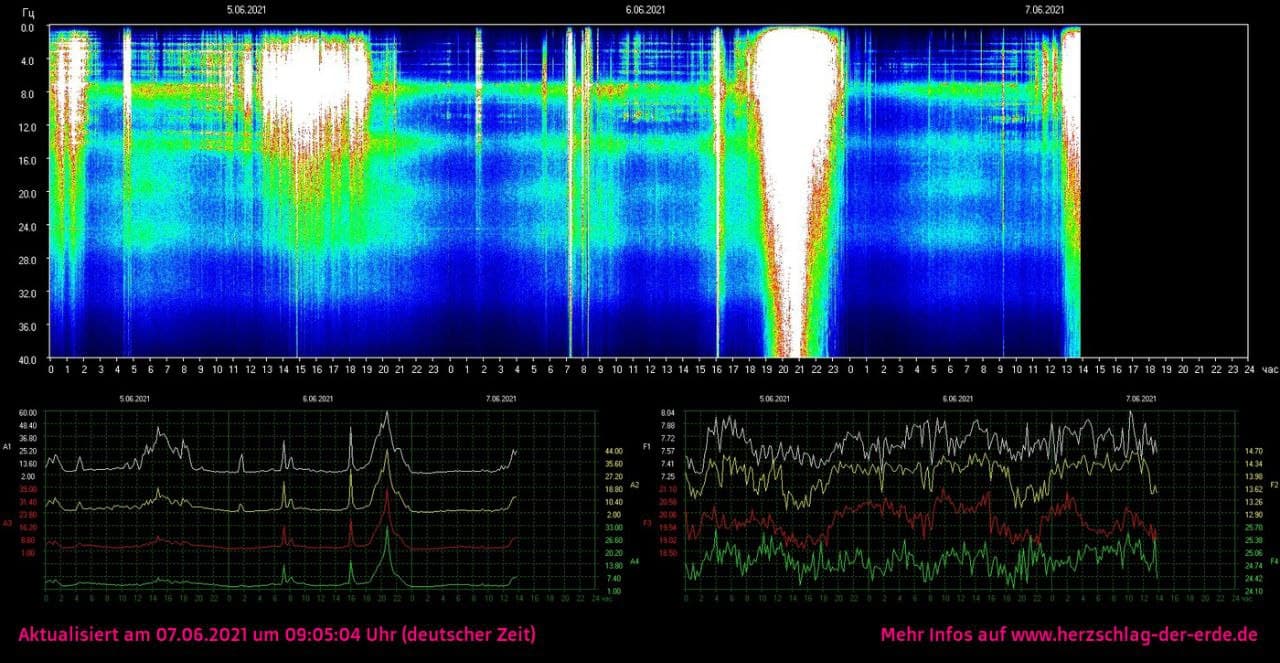Click the www.herzschlag-der-erde.de website text
Viewport: 1280px width, 663px height.
click(x=1133, y=635)
